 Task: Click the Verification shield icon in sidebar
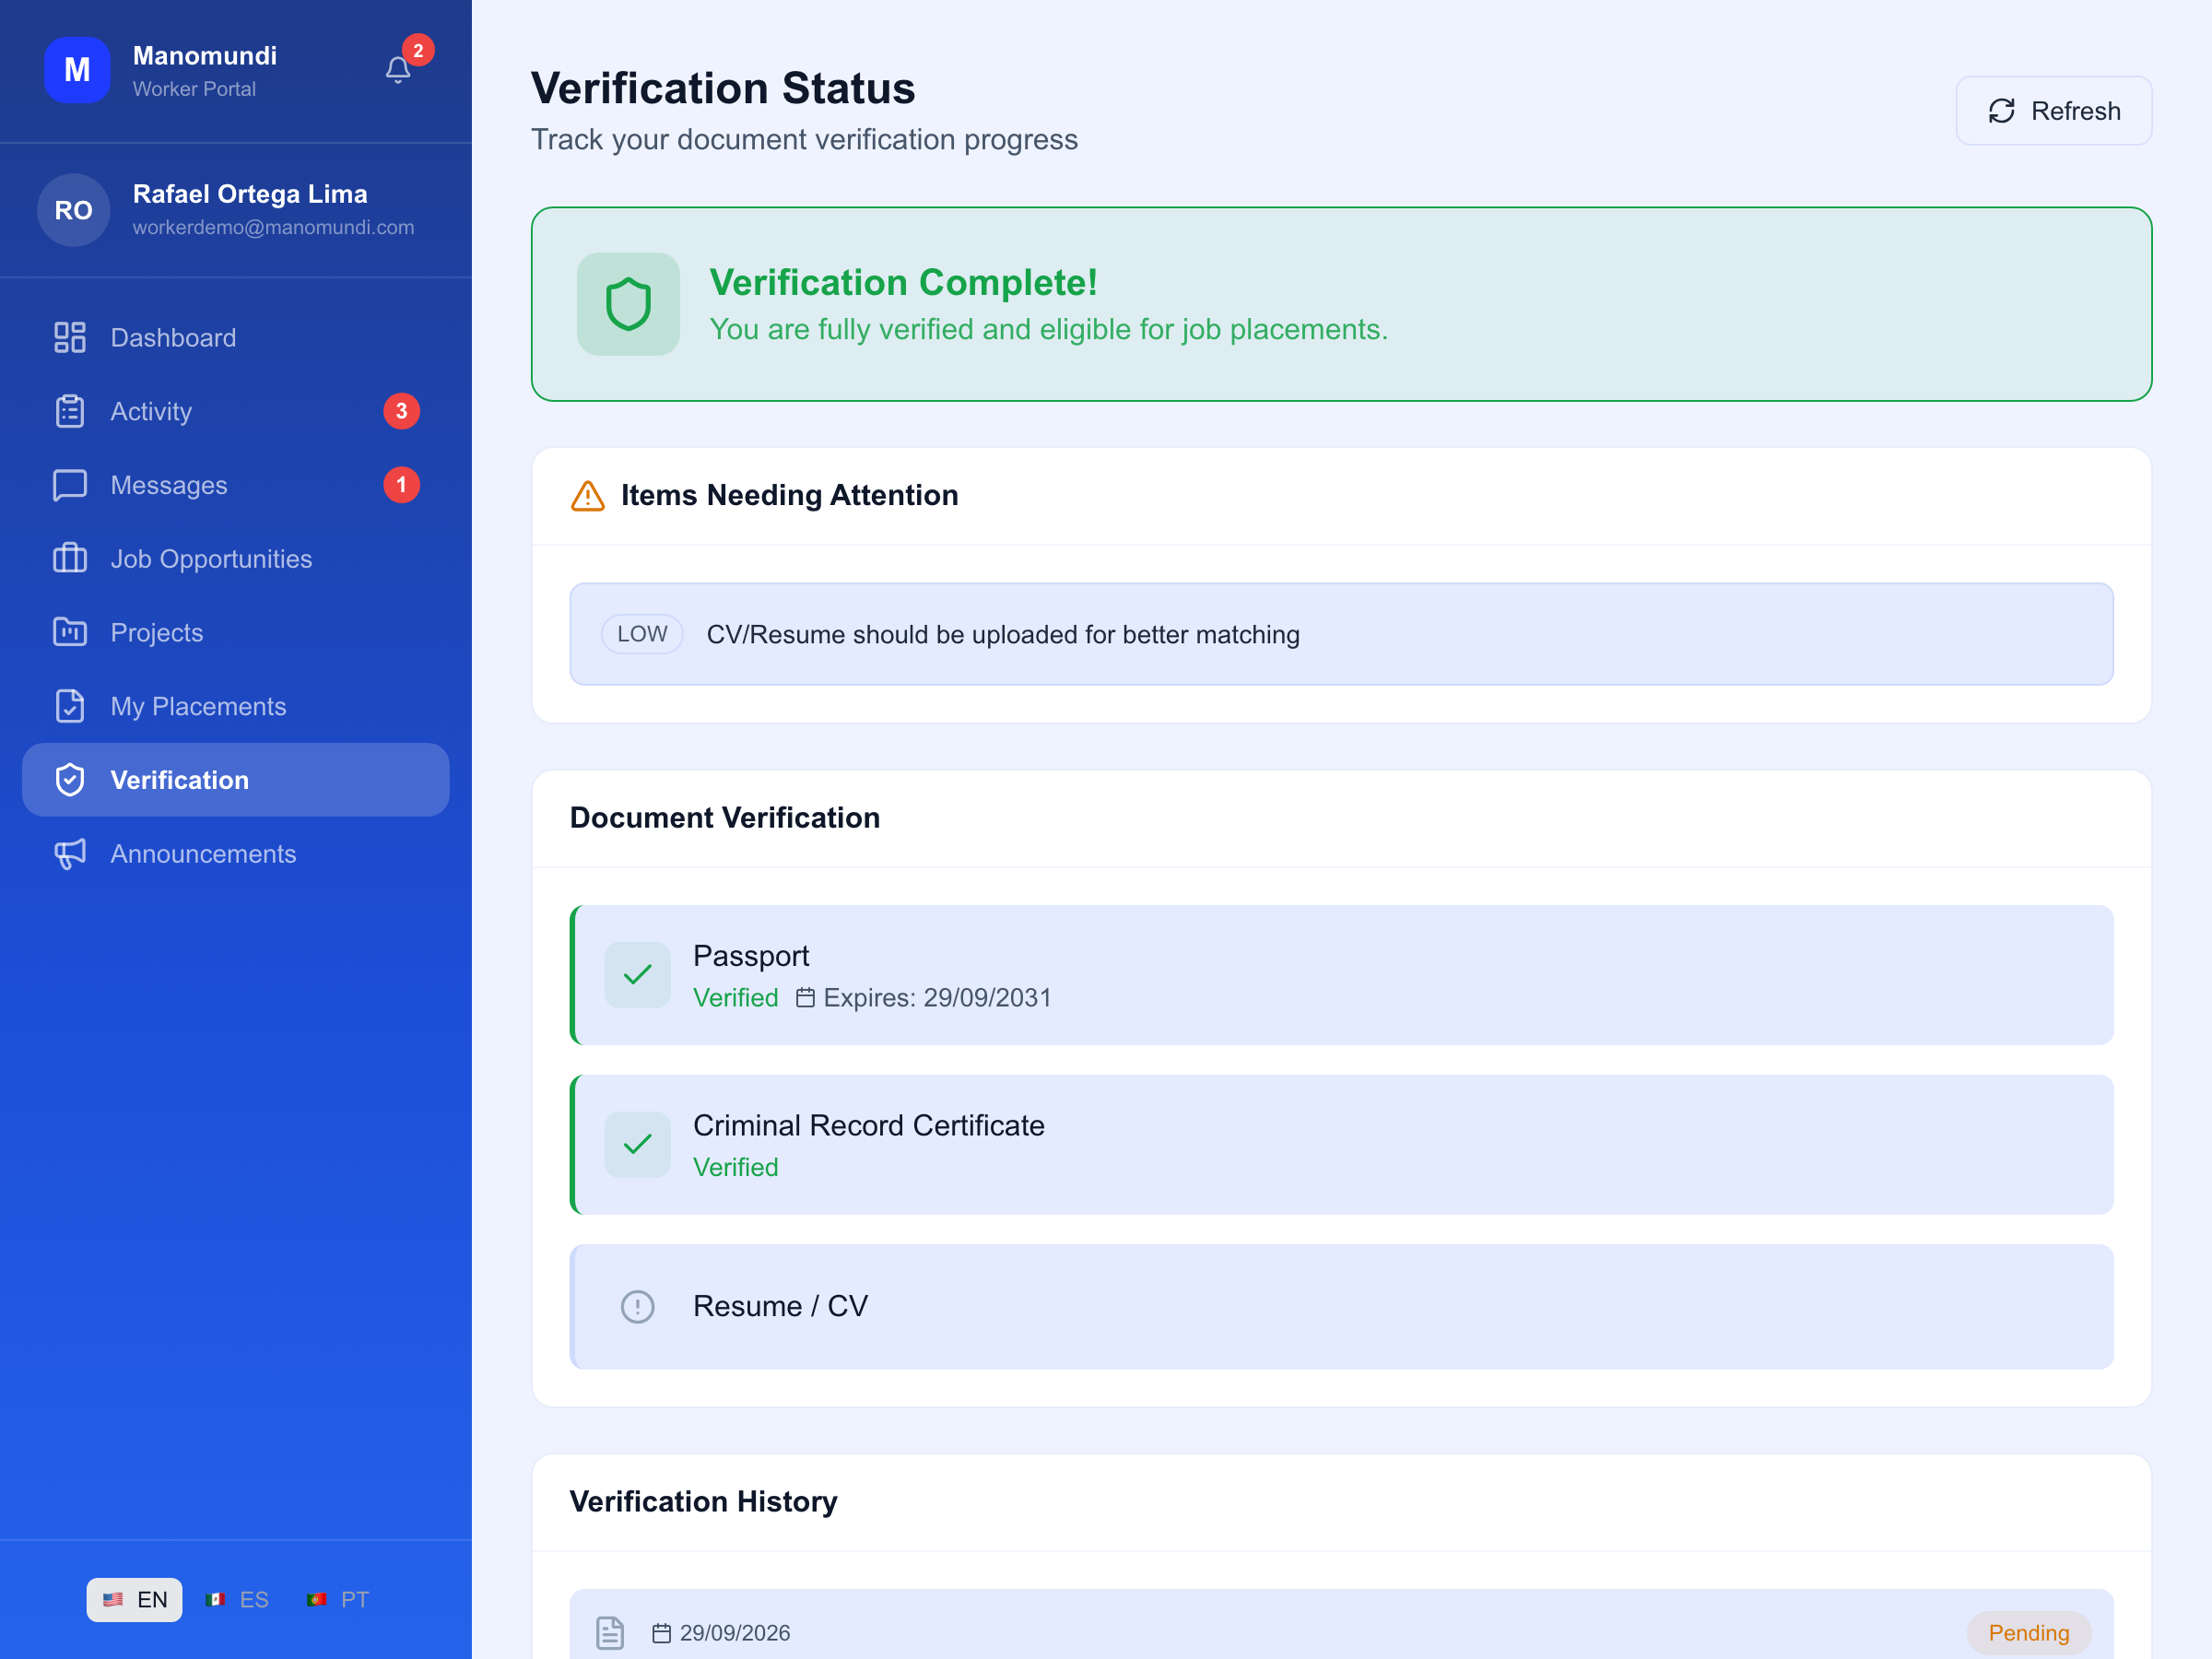pos(70,780)
